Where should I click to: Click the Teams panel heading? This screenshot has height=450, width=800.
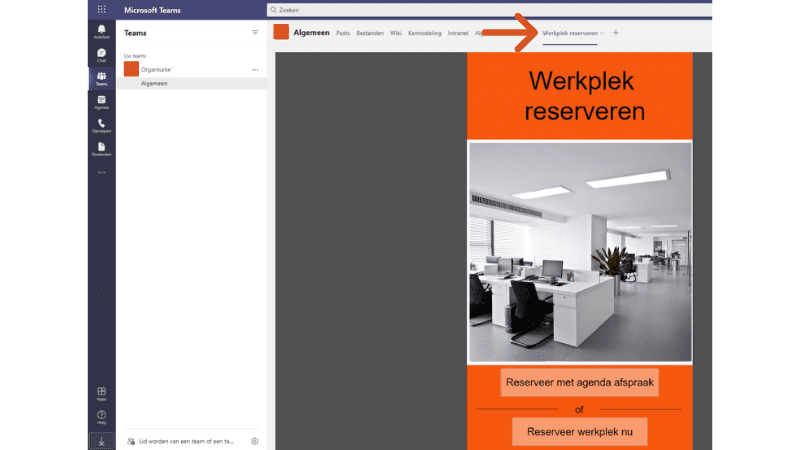click(135, 33)
